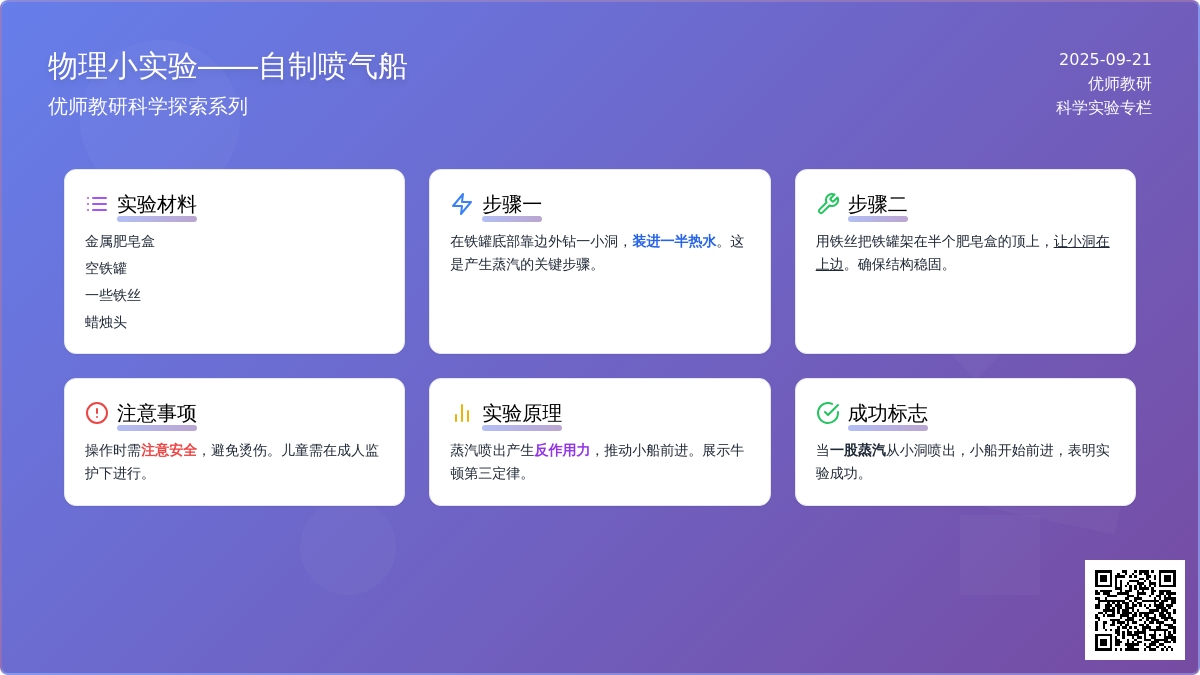Image resolution: width=1200 pixels, height=675 pixels.
Task: Click the wrench icon beside 步骤二
Action: click(x=827, y=204)
